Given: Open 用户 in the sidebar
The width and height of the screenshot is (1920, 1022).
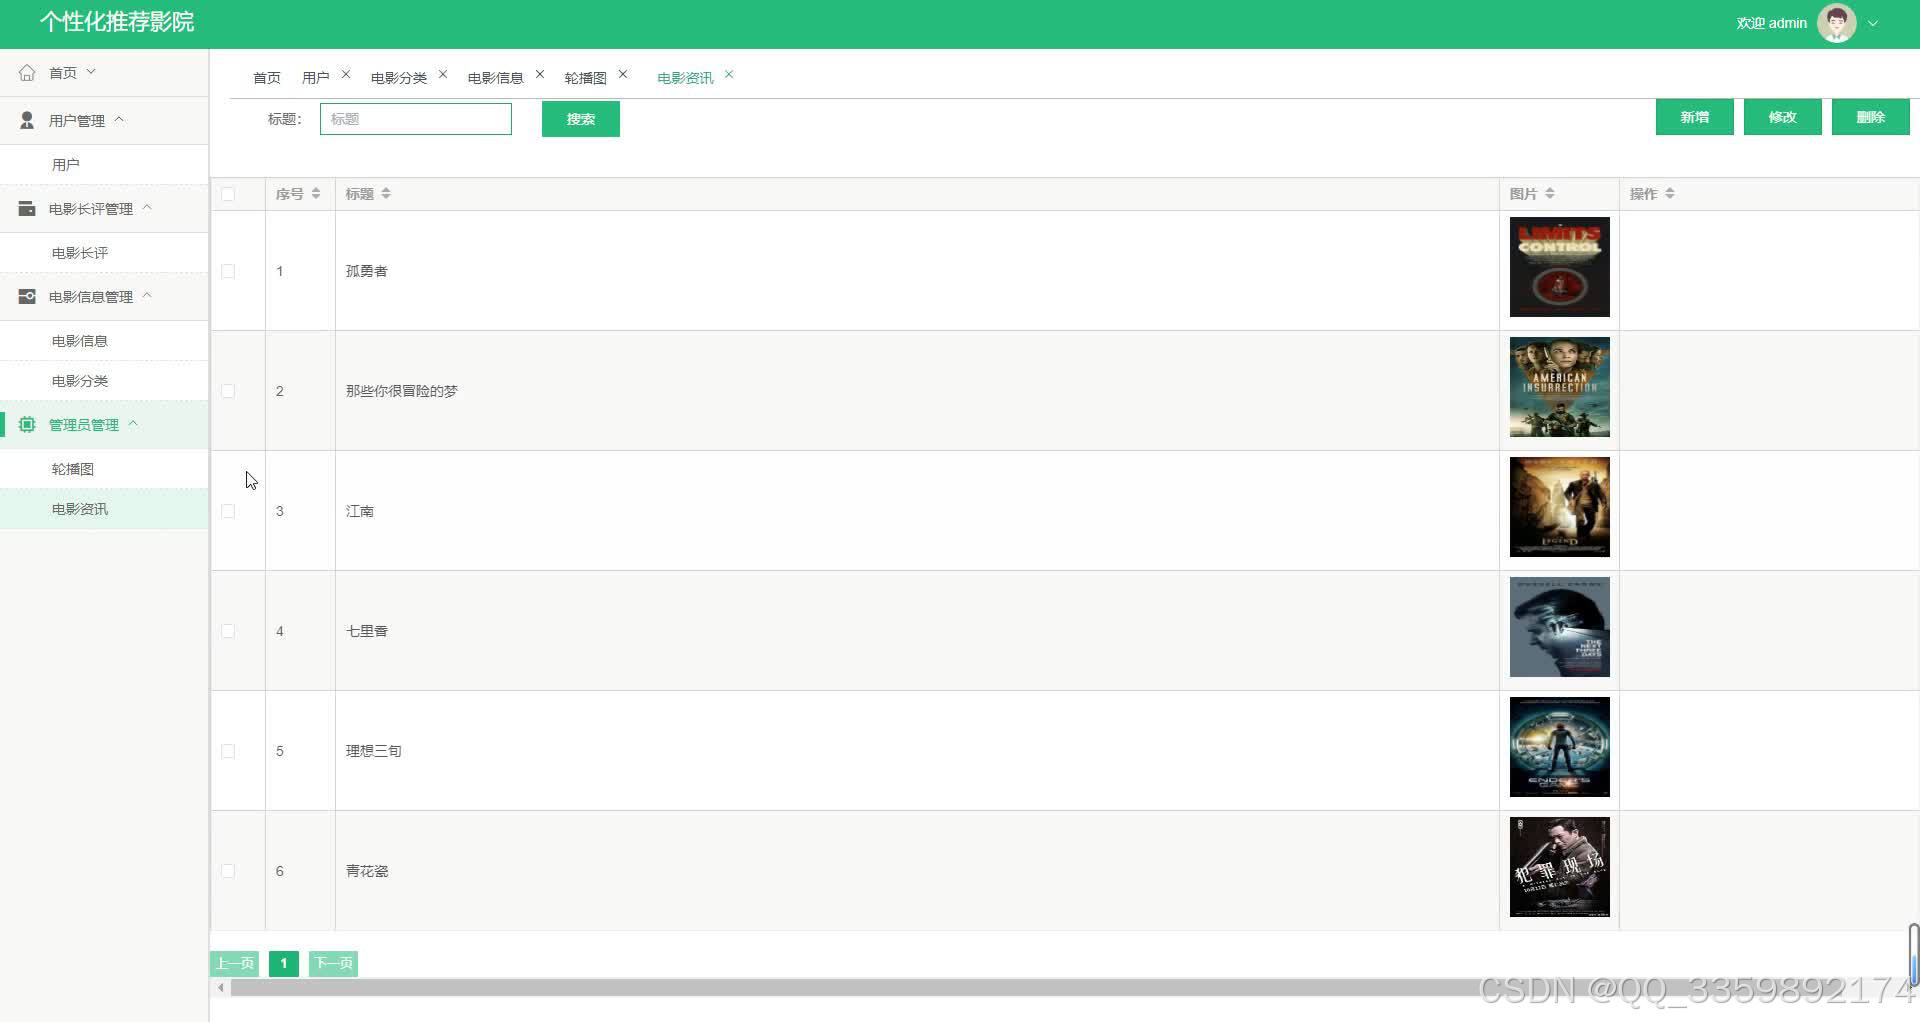Looking at the screenshot, I should coord(104,165).
